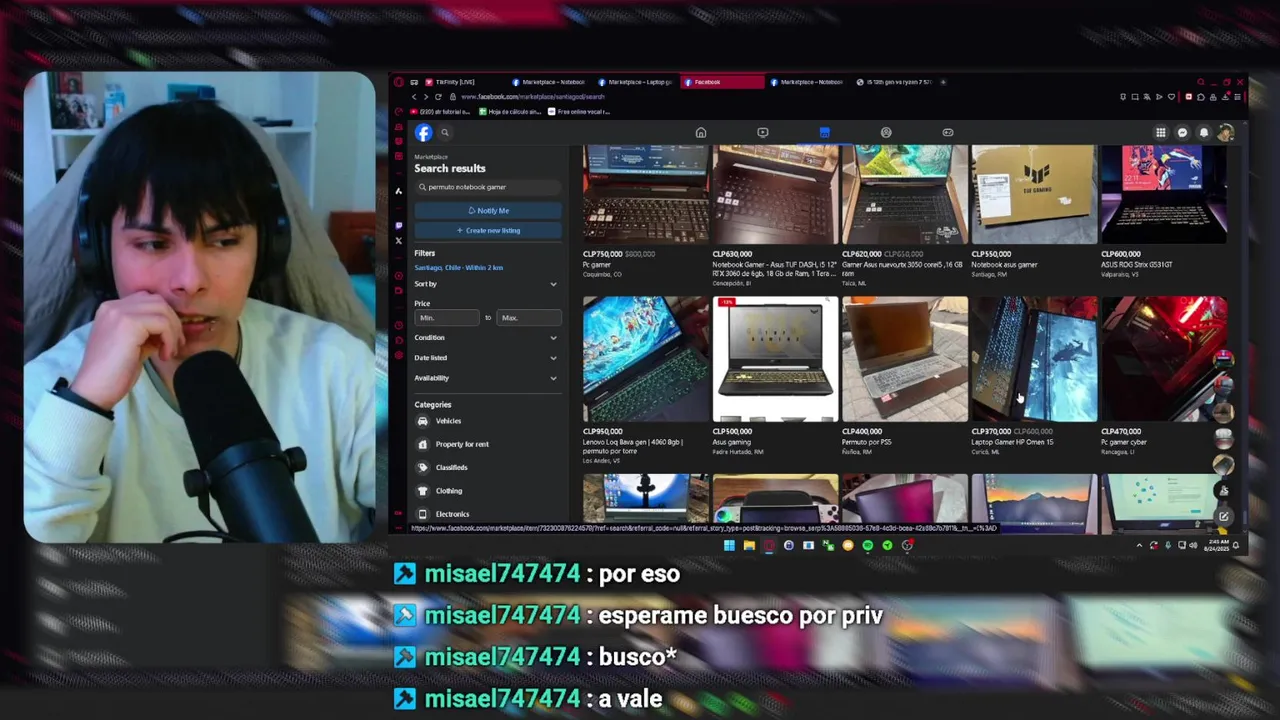Open the Messenger icon
The image size is (1280, 720).
[1182, 132]
